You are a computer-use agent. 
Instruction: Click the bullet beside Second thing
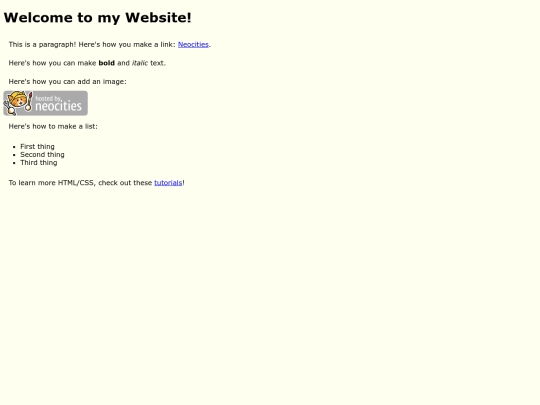click(x=14, y=155)
